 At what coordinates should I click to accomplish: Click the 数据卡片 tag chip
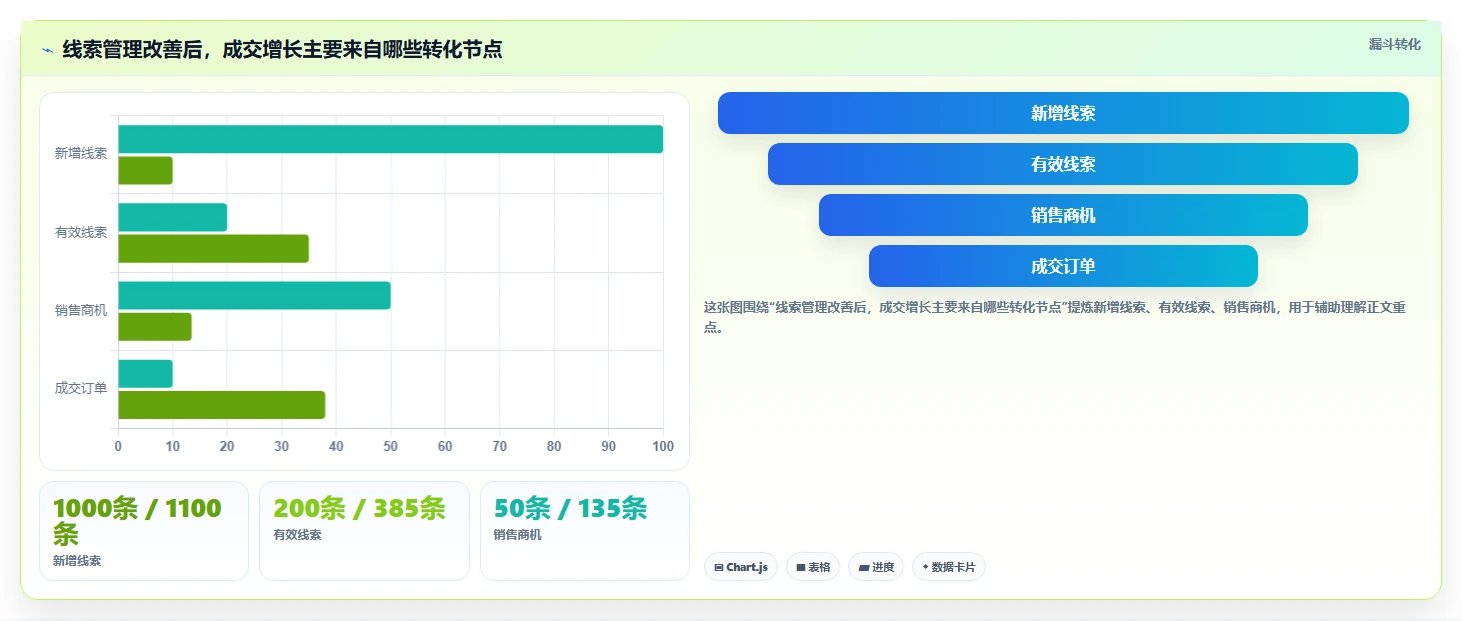(x=949, y=567)
